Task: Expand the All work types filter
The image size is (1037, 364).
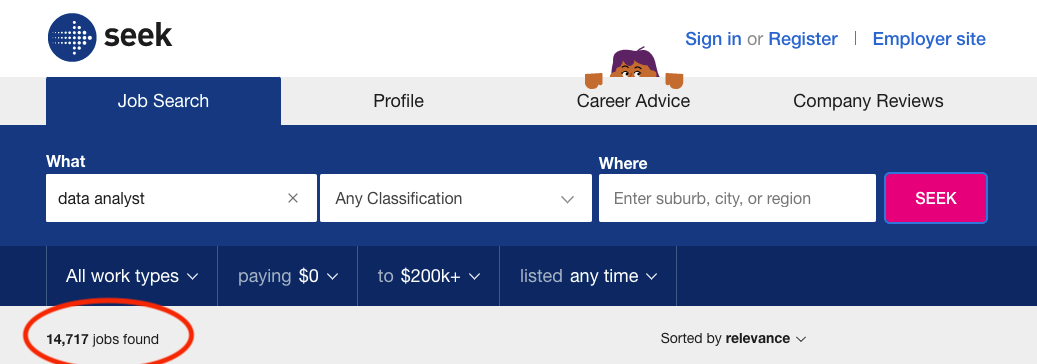Action: tap(132, 276)
